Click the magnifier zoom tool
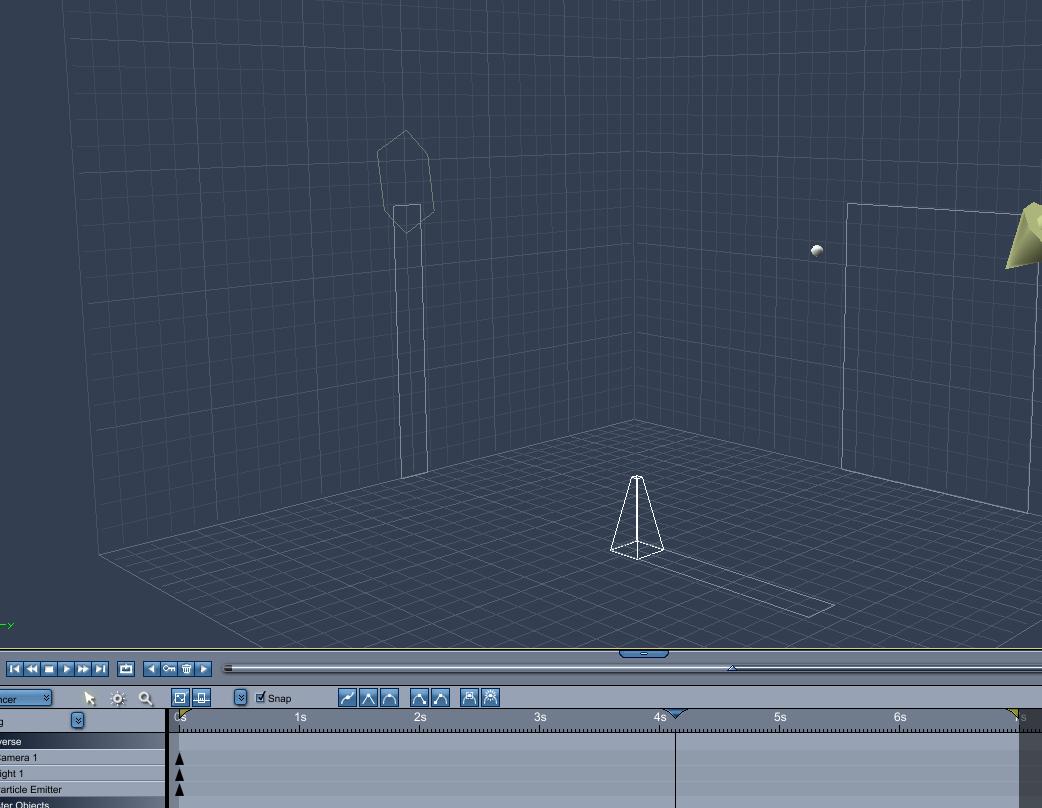 click(146, 698)
